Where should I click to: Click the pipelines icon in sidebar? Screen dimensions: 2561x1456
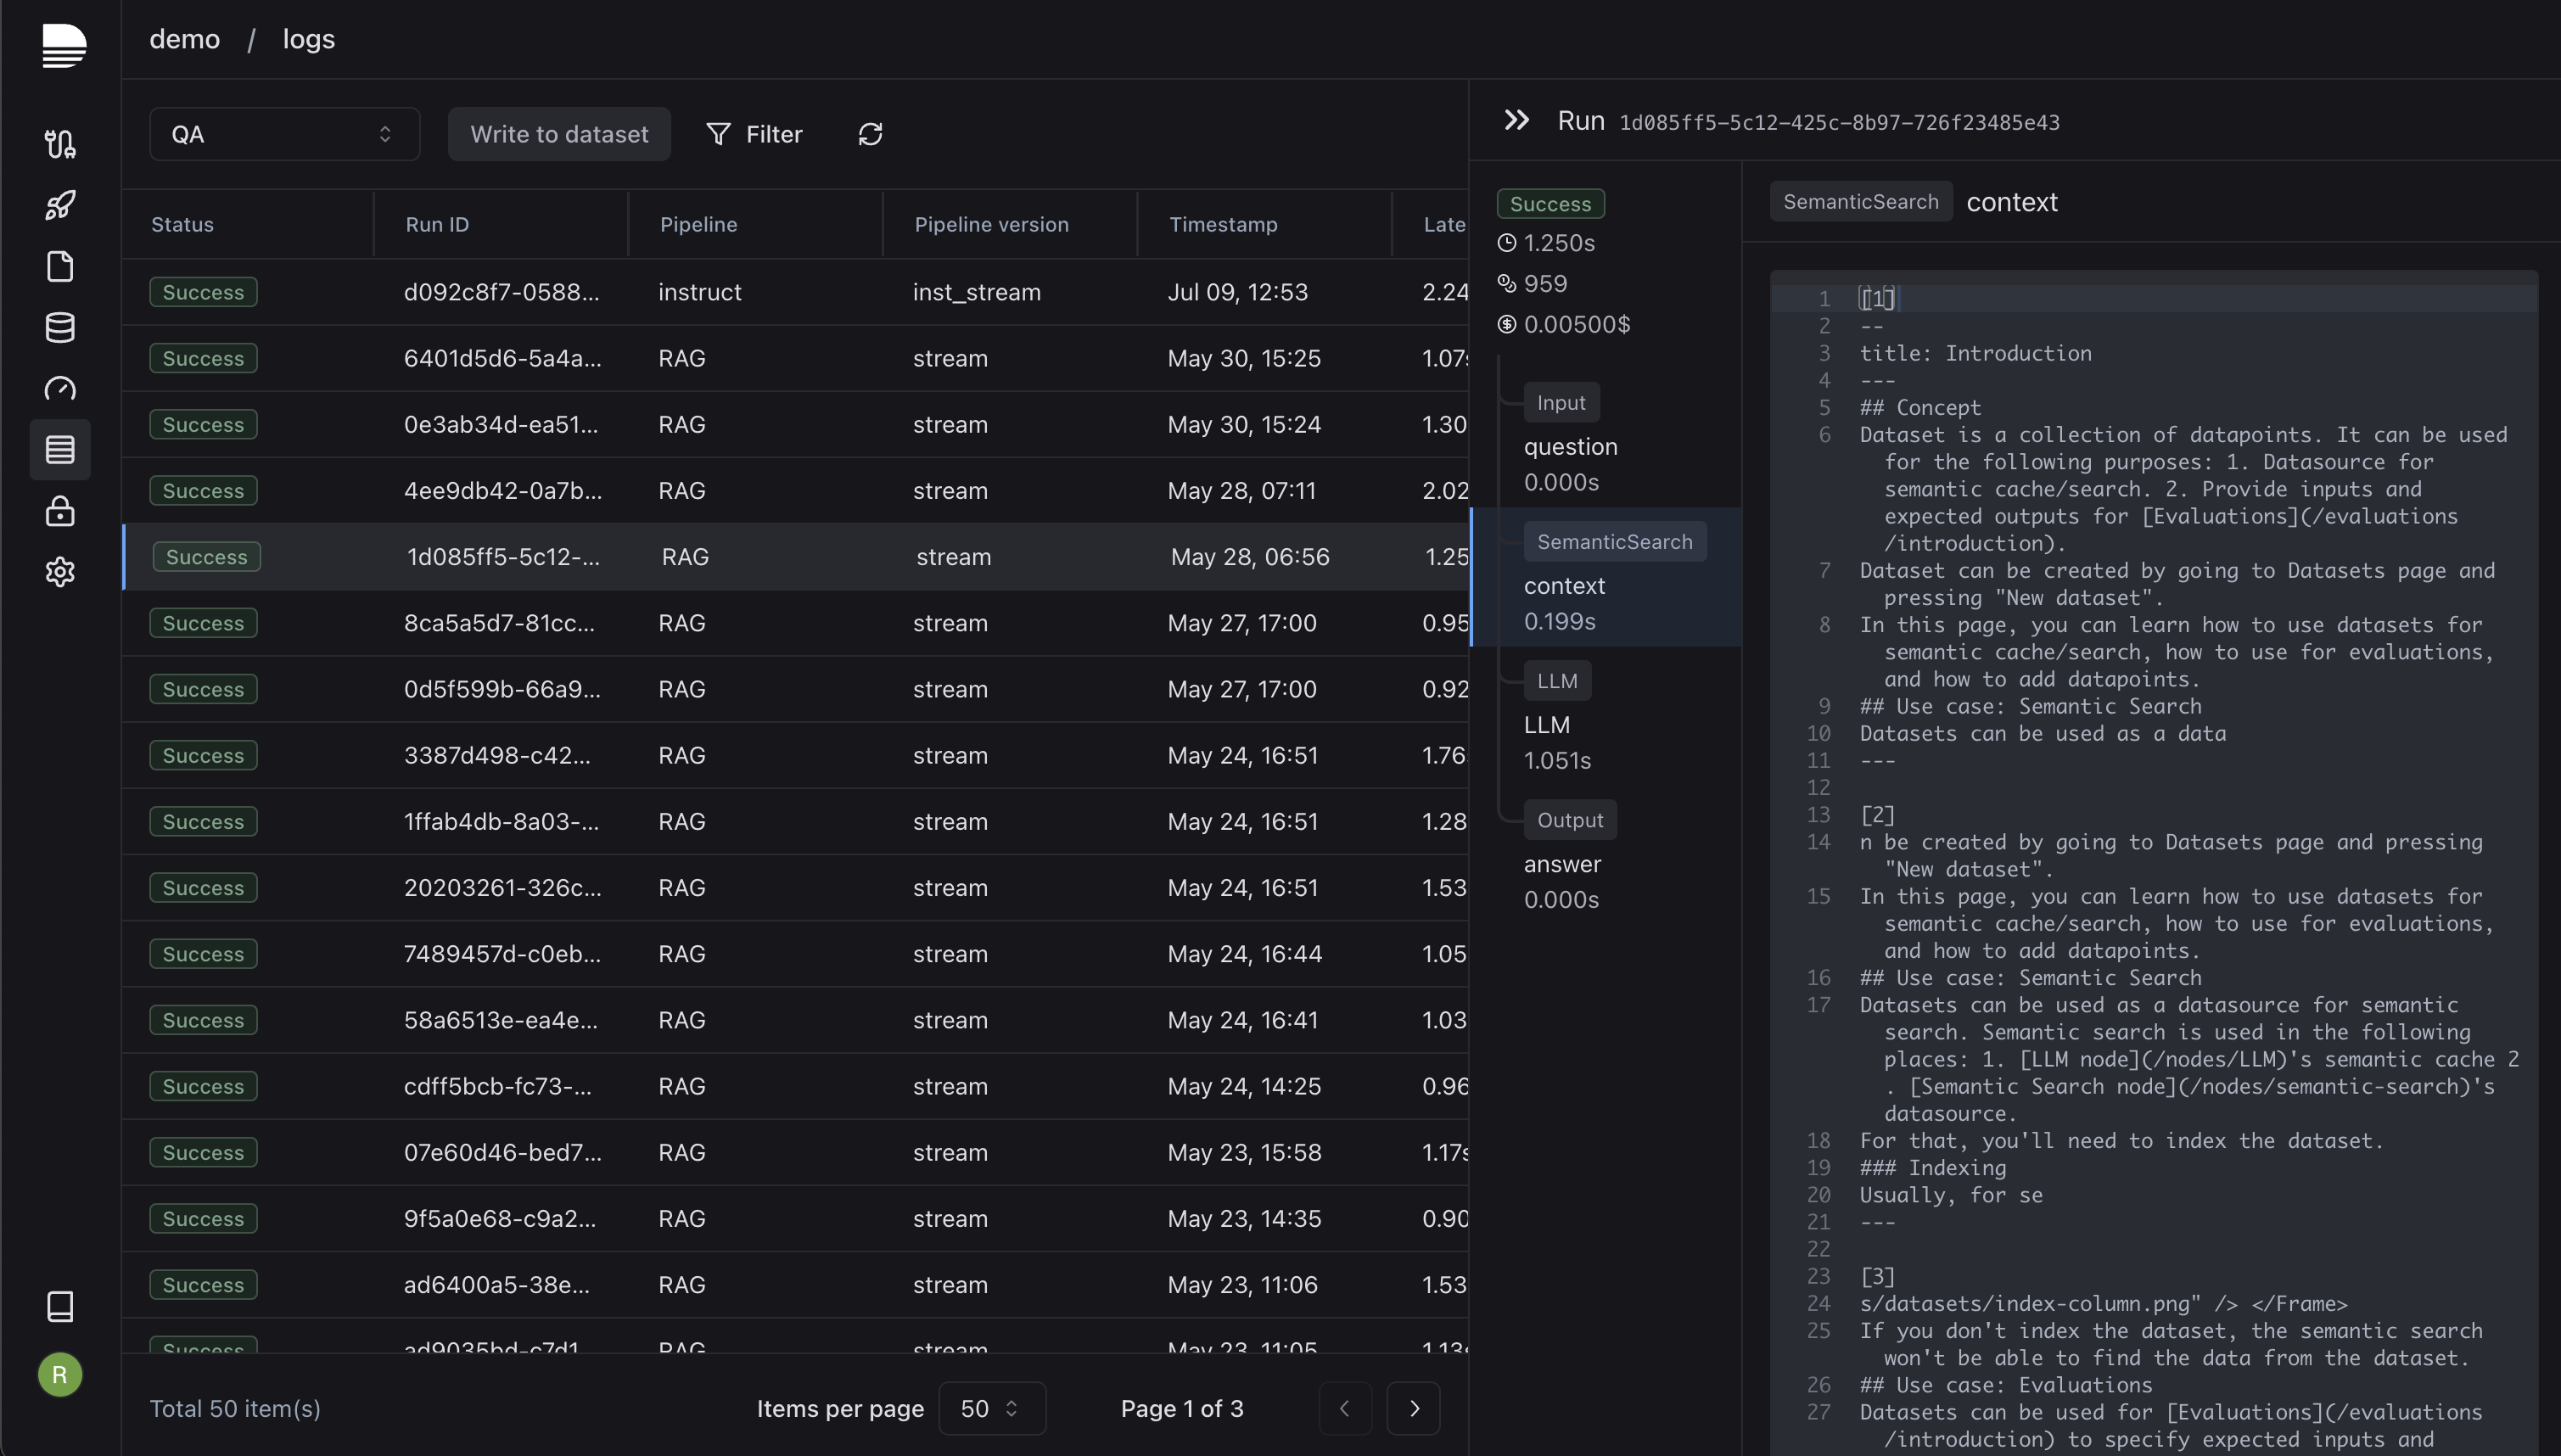tap(60, 144)
